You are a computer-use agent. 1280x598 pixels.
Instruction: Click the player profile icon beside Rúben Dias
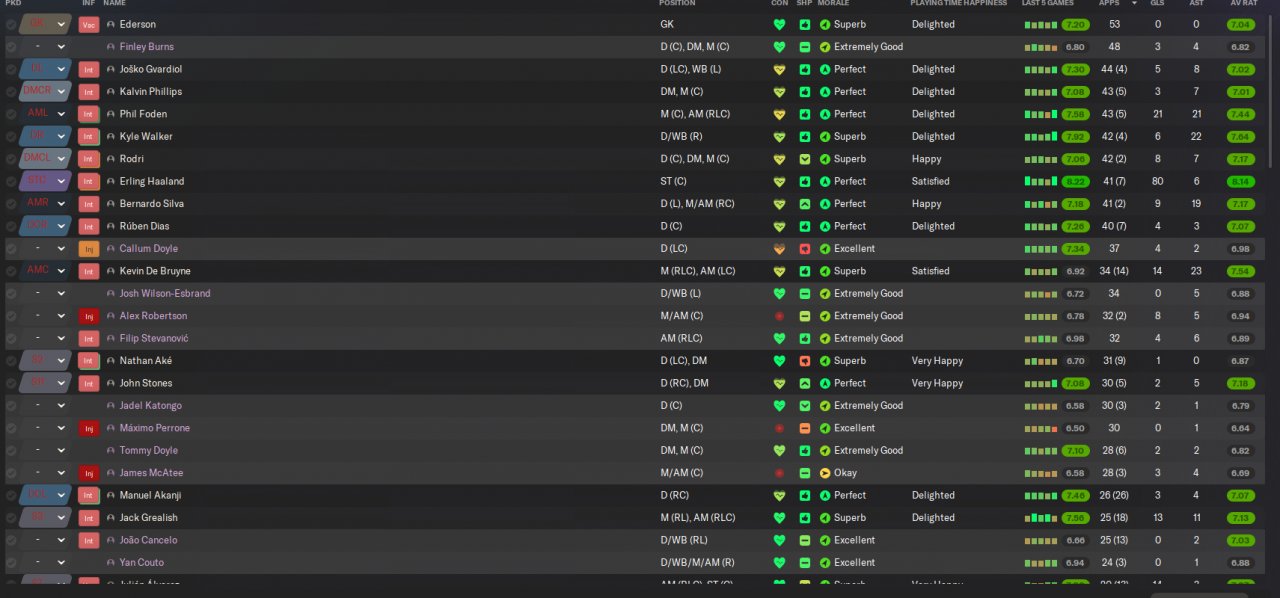tap(111, 226)
